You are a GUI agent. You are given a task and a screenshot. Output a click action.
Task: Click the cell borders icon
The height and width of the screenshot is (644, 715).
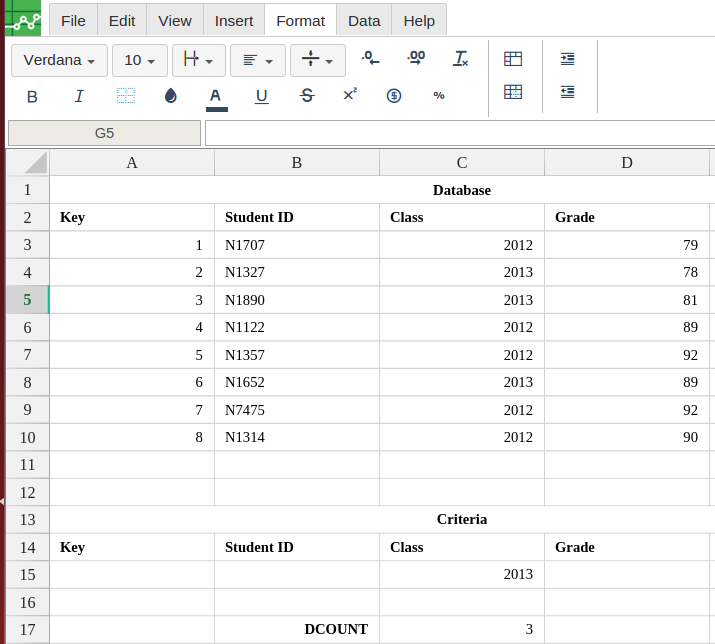point(125,96)
